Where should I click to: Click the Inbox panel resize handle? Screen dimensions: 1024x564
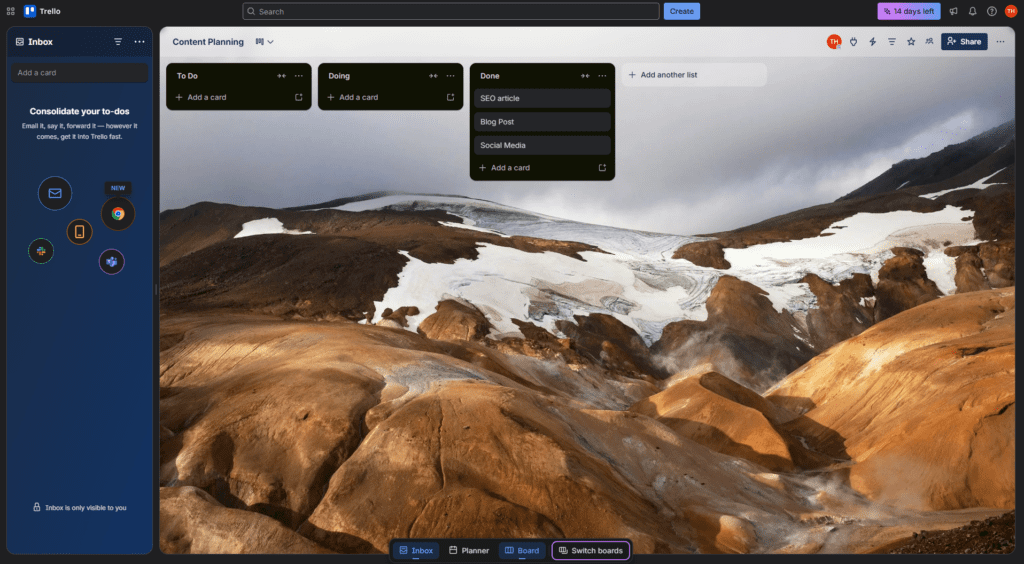(x=156, y=290)
